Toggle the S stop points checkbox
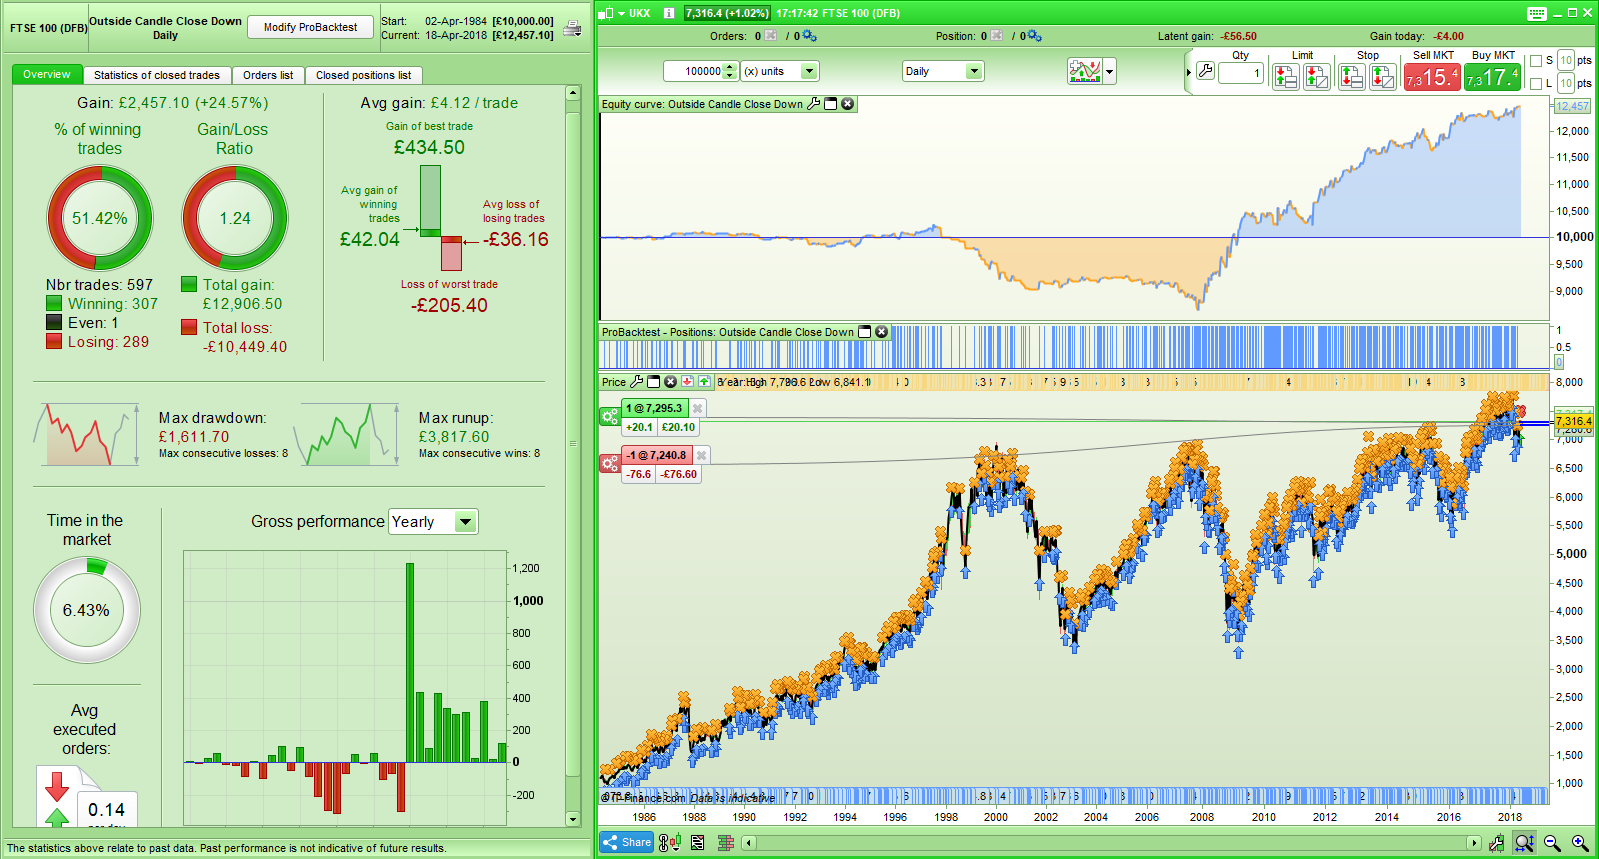Viewport: 1599px width, 859px height. [1536, 61]
